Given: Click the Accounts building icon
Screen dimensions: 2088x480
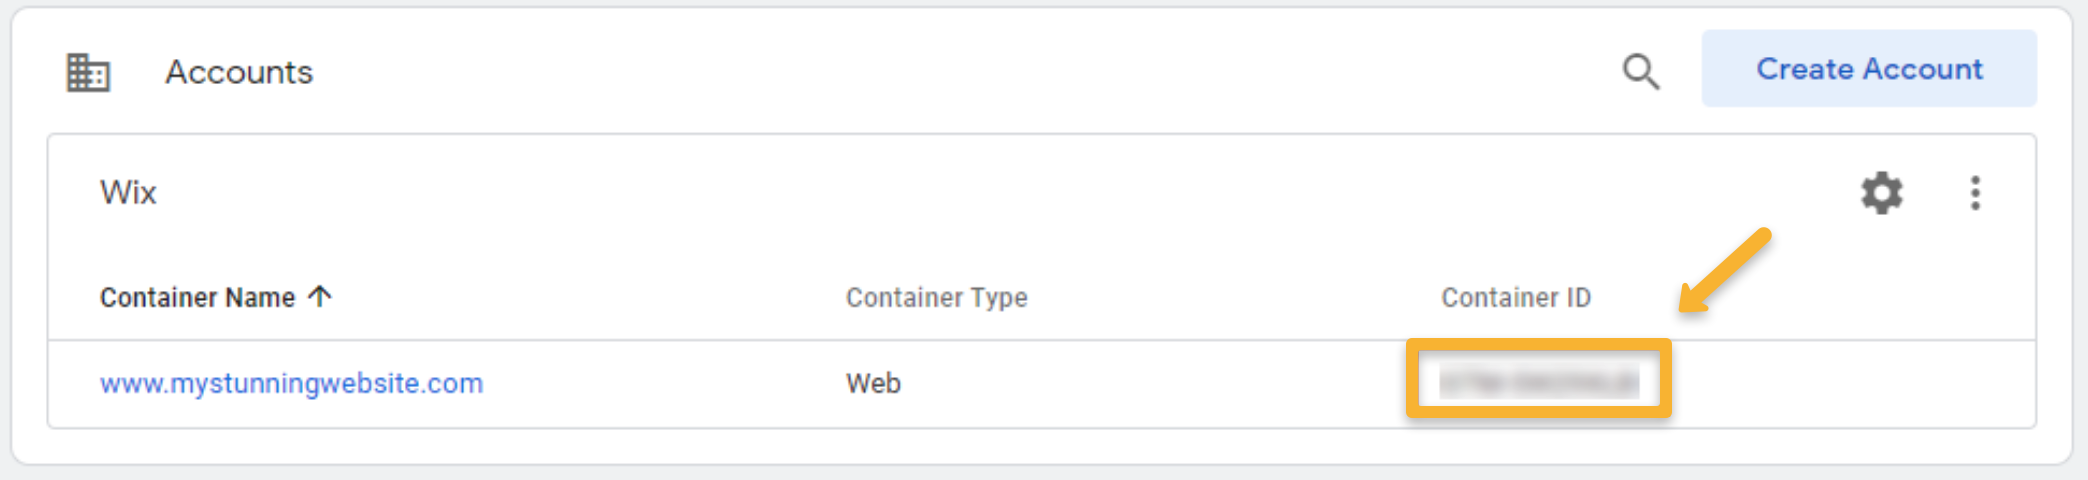Looking at the screenshot, I should pyautogui.click(x=88, y=72).
